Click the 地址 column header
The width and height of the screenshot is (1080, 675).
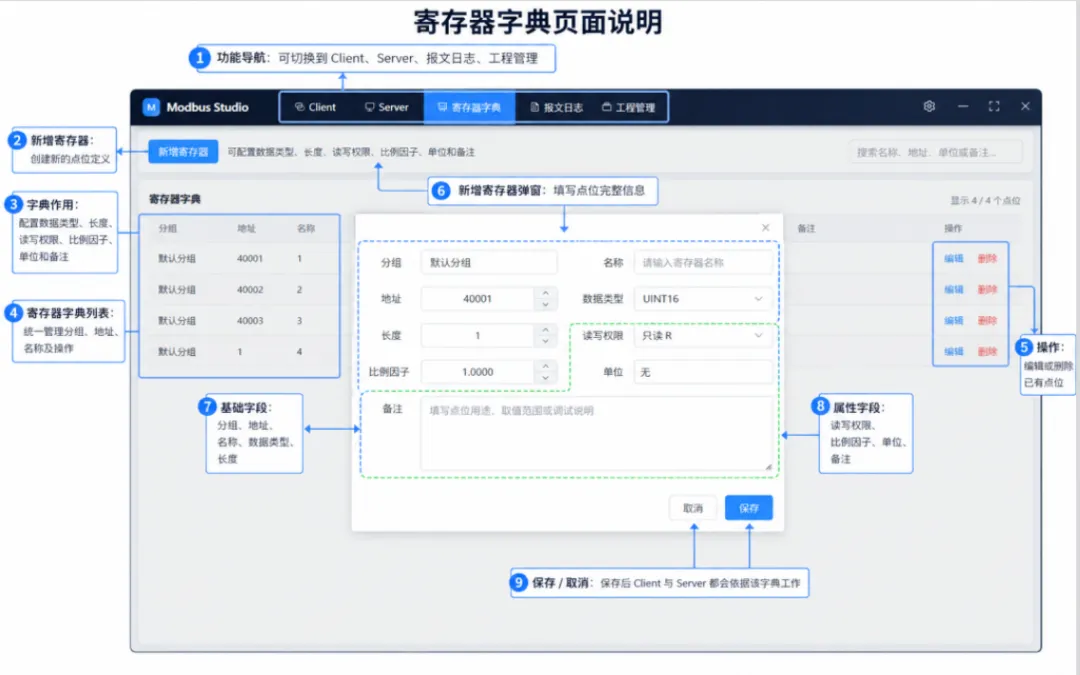246,228
